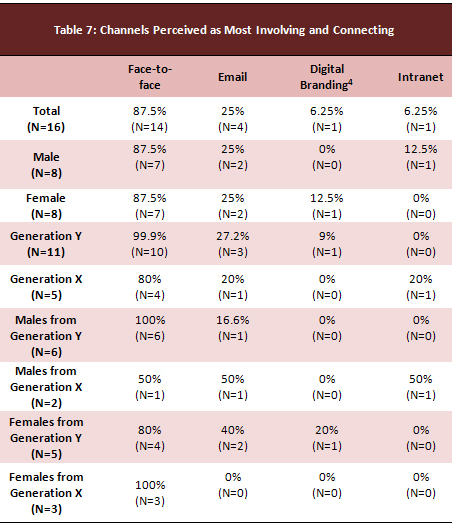Click Males from Generation X row label
The width and height of the screenshot is (452, 525).
(x=46, y=387)
